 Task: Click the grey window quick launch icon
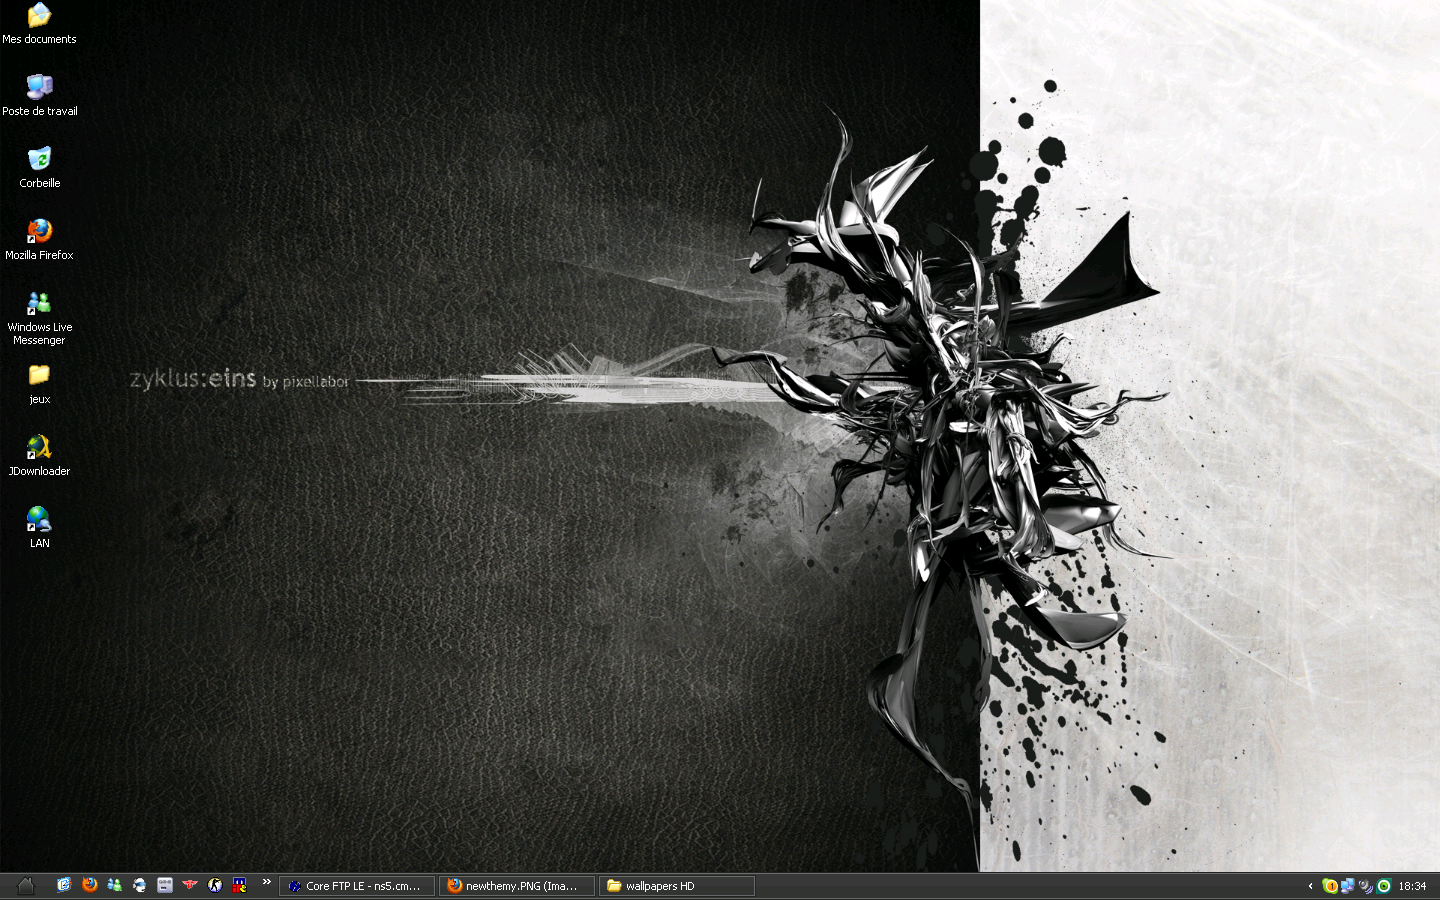(x=165, y=885)
